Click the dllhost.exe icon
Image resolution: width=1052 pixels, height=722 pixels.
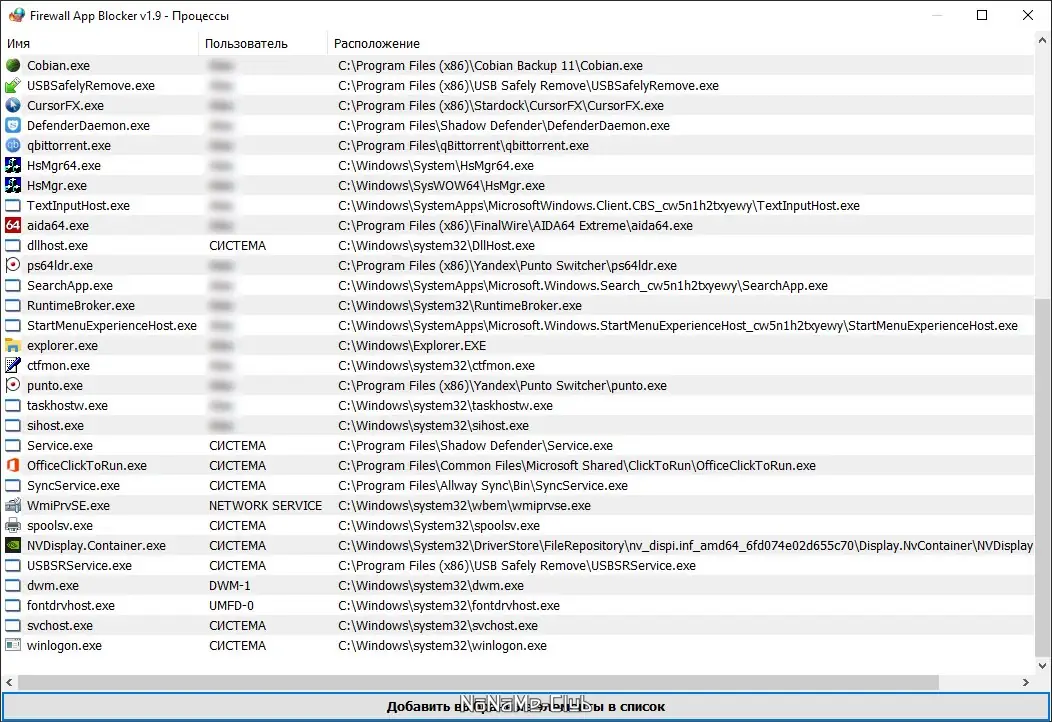[x=13, y=246]
